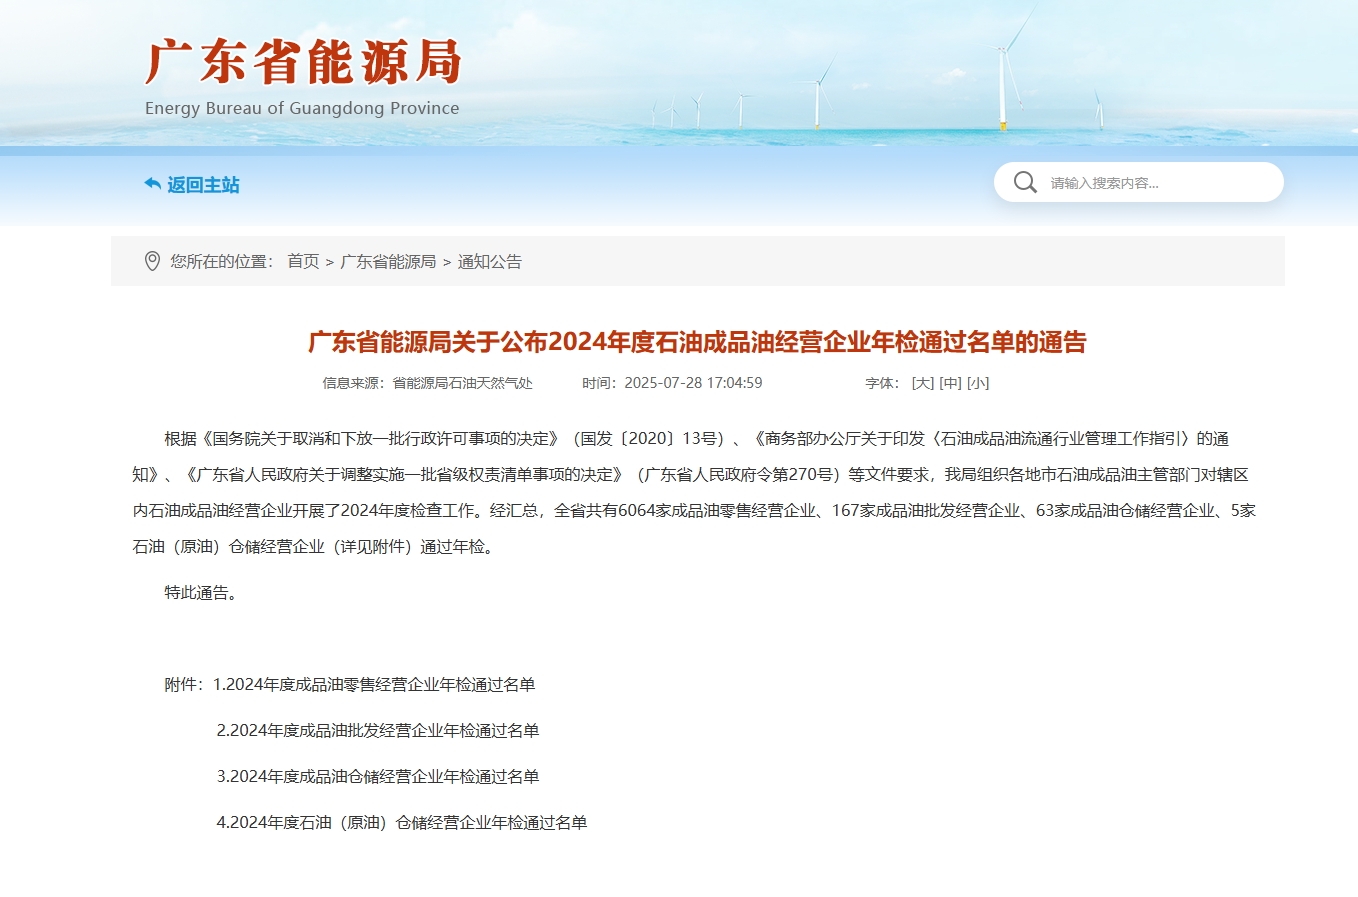Click the Energy Bureau of Guangdong Province subtitle
The width and height of the screenshot is (1358, 897).
click(x=302, y=108)
